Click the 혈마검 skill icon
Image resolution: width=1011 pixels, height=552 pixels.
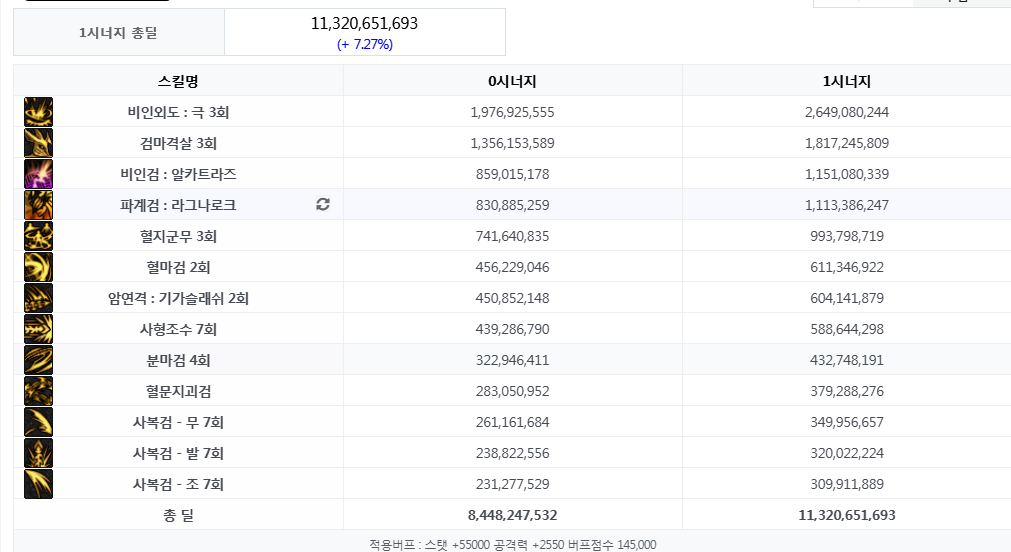[x=39, y=267]
